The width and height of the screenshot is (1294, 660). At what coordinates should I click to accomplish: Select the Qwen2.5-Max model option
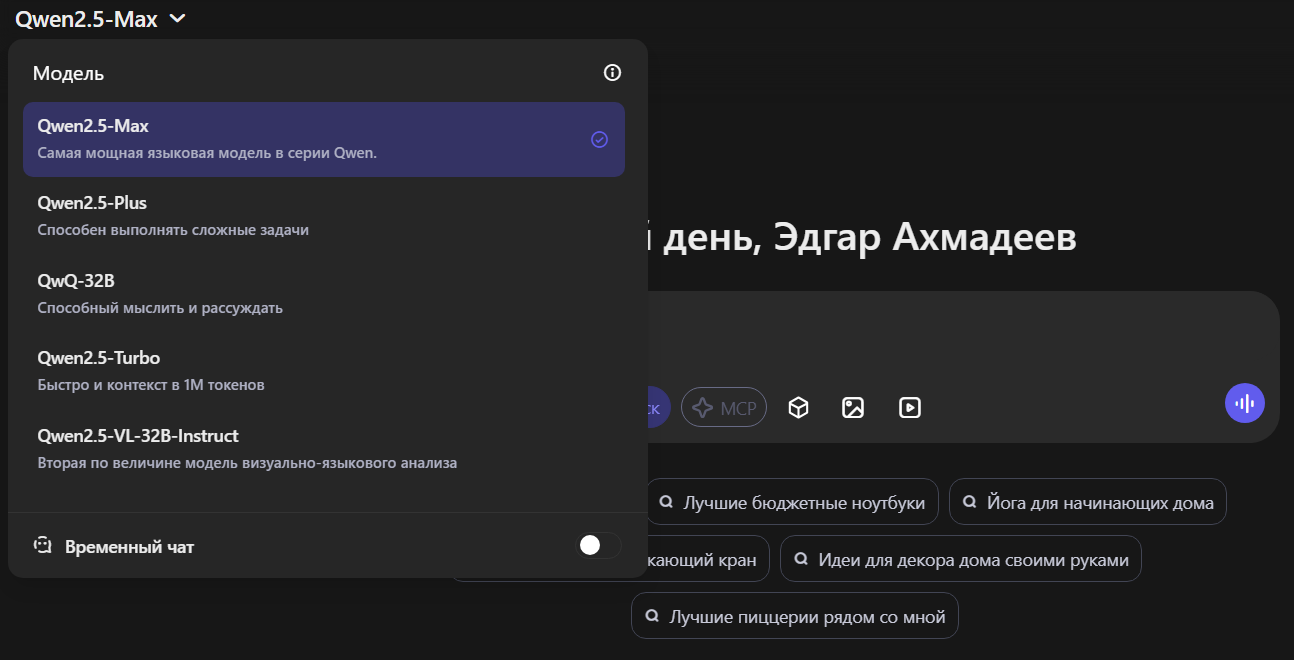click(324, 139)
